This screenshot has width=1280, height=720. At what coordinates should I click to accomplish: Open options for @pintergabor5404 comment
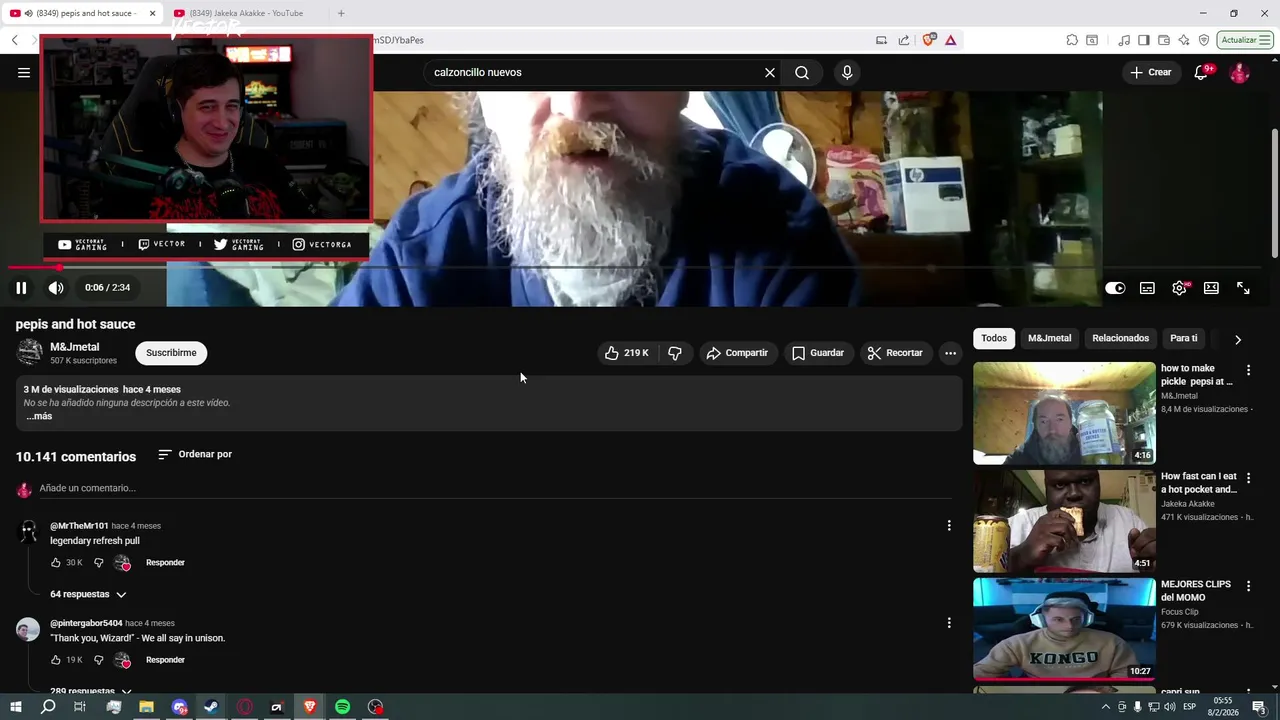949,623
